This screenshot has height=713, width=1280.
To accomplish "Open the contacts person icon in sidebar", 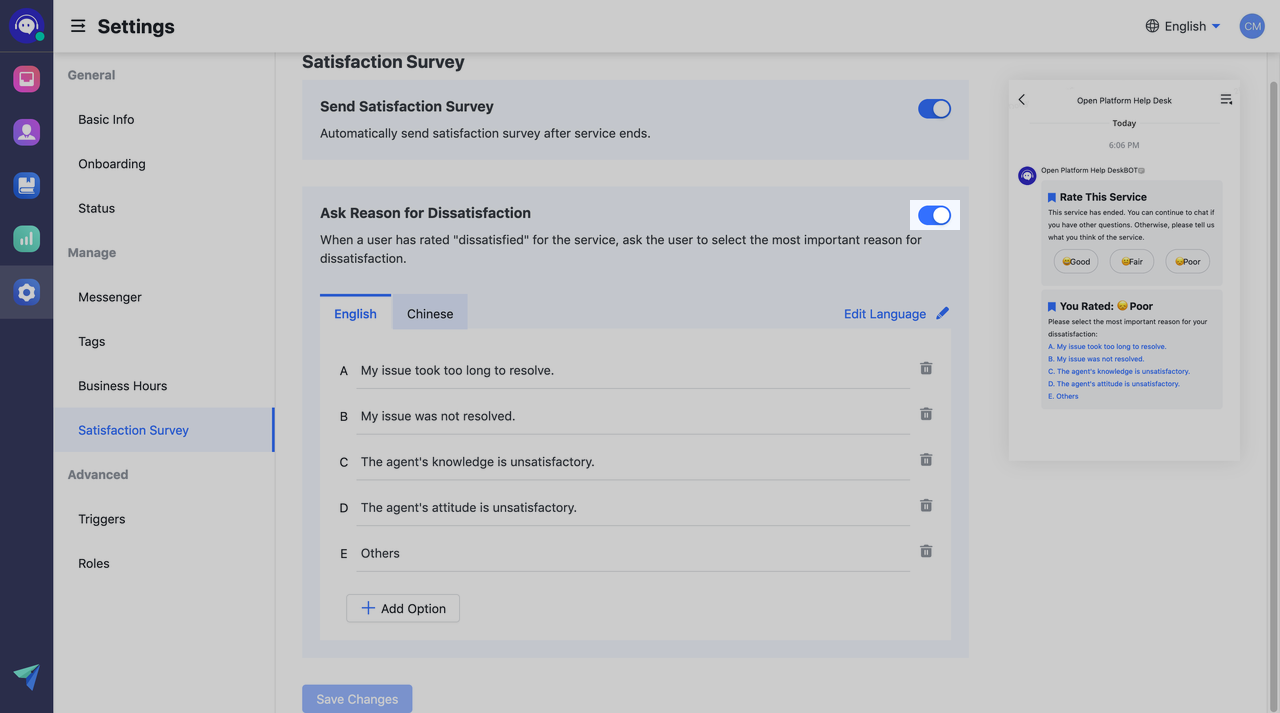I will [x=26, y=132].
